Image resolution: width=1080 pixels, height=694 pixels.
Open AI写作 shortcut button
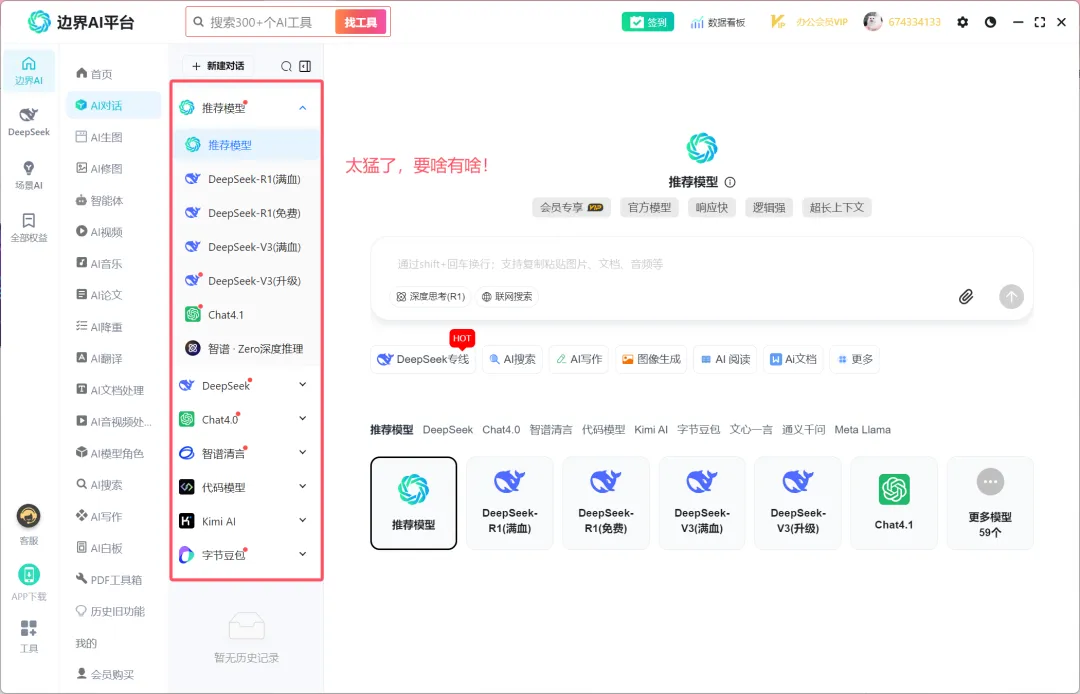pyautogui.click(x=579, y=359)
